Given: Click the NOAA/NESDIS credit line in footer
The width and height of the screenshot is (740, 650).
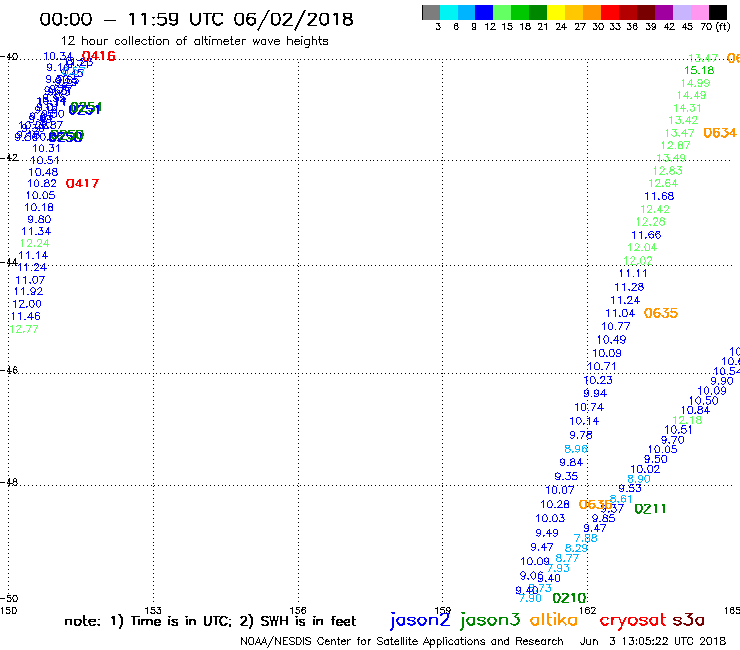Looking at the screenshot, I should point(402,642).
